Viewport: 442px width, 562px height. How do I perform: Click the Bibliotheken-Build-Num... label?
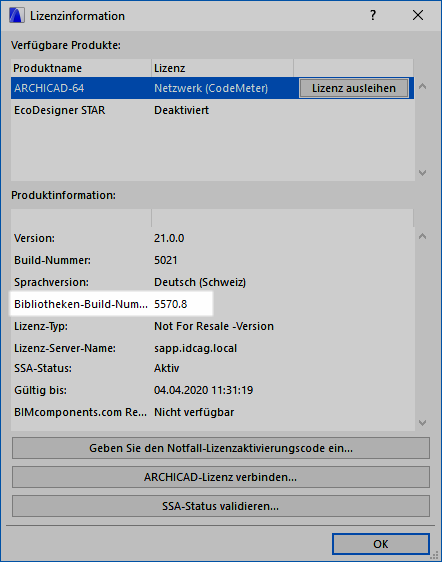click(x=81, y=304)
